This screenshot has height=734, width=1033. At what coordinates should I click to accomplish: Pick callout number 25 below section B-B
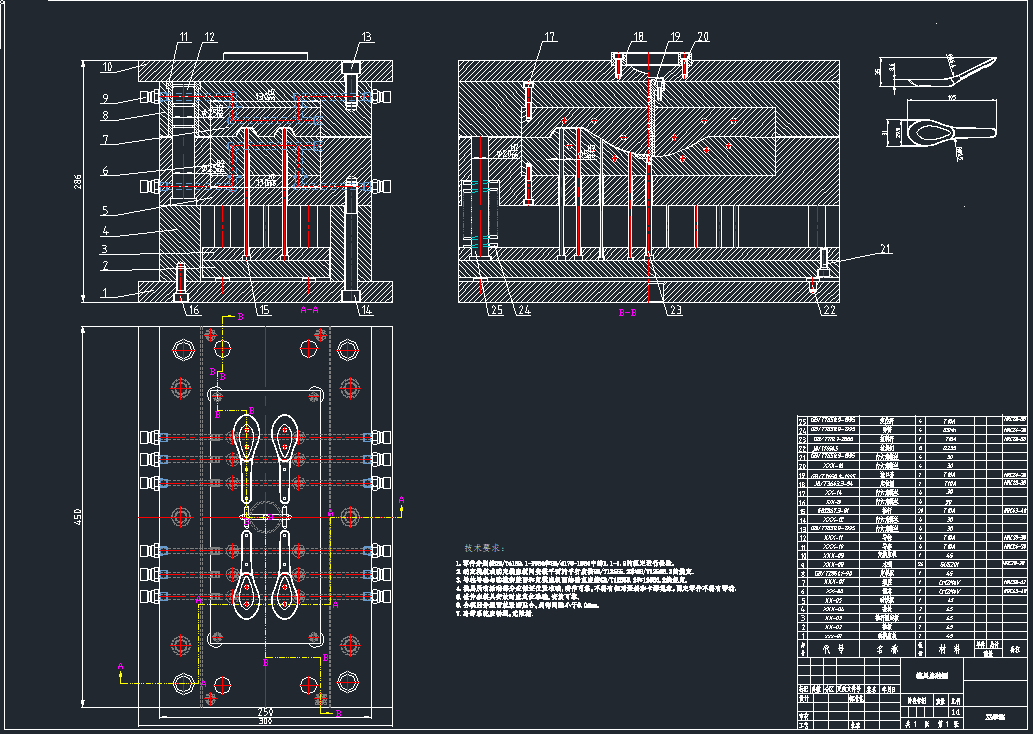pos(496,310)
